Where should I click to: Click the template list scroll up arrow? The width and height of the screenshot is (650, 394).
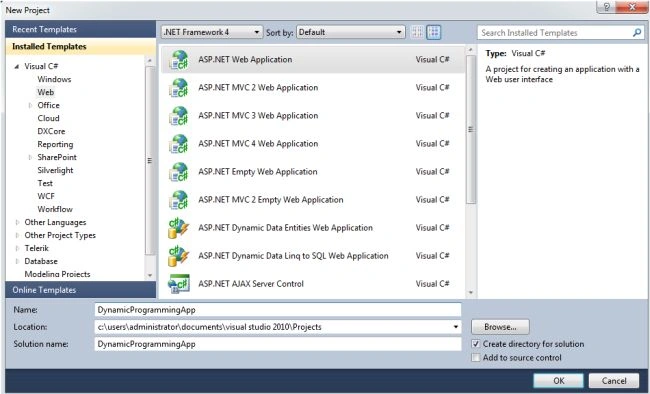471,50
